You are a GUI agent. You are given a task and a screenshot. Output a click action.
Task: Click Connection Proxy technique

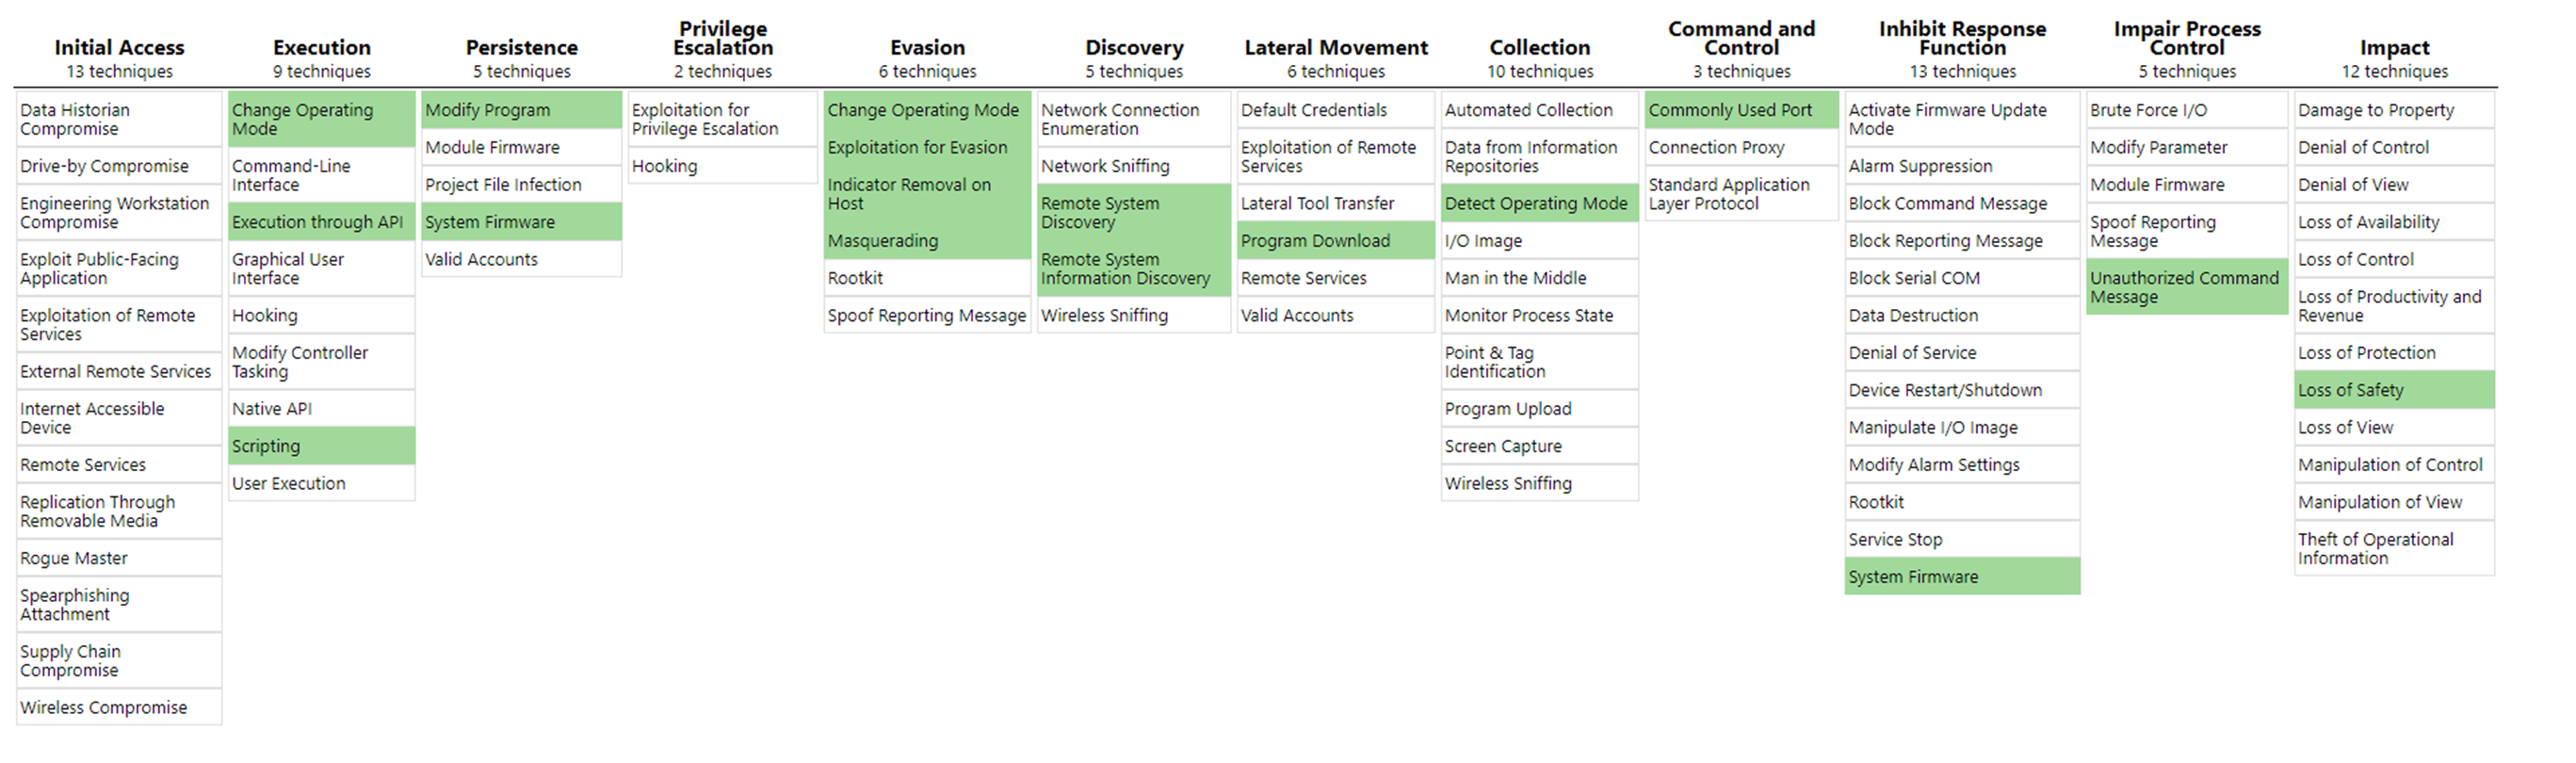[1741, 147]
